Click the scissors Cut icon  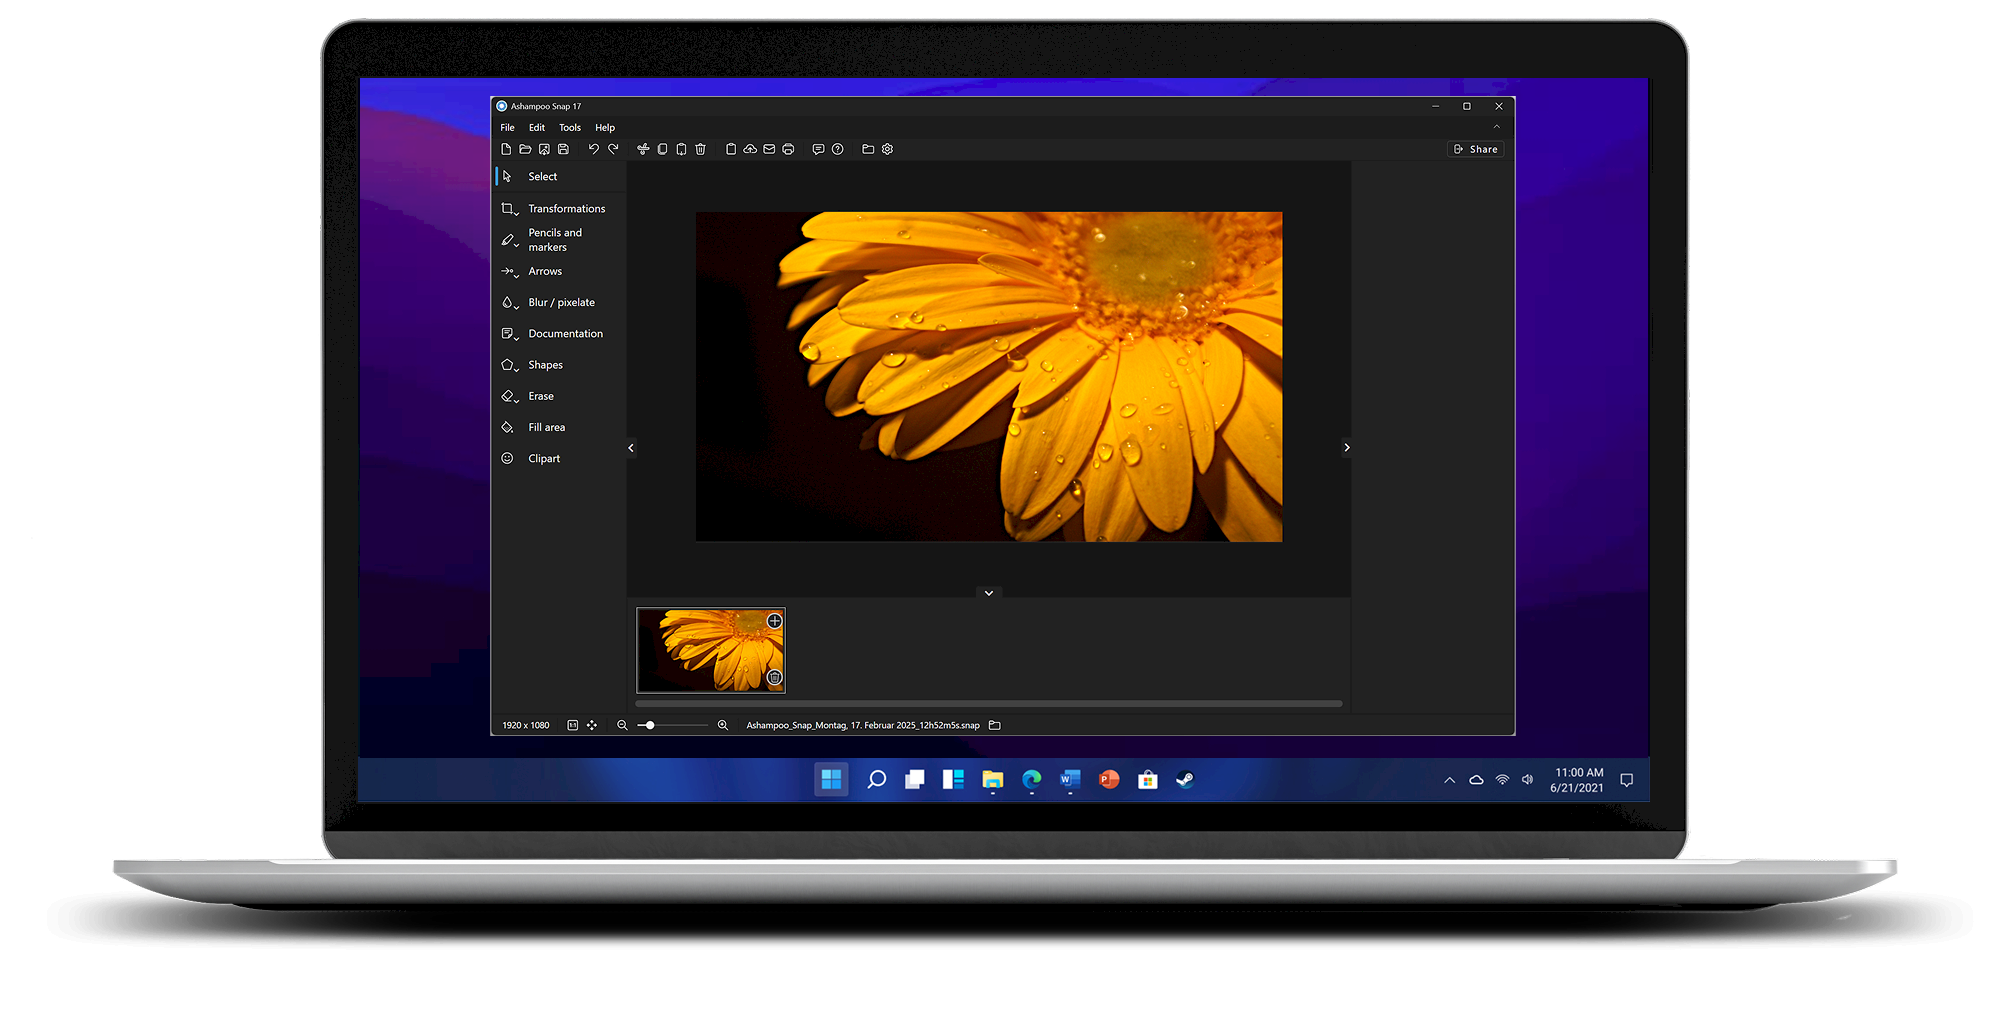point(643,149)
